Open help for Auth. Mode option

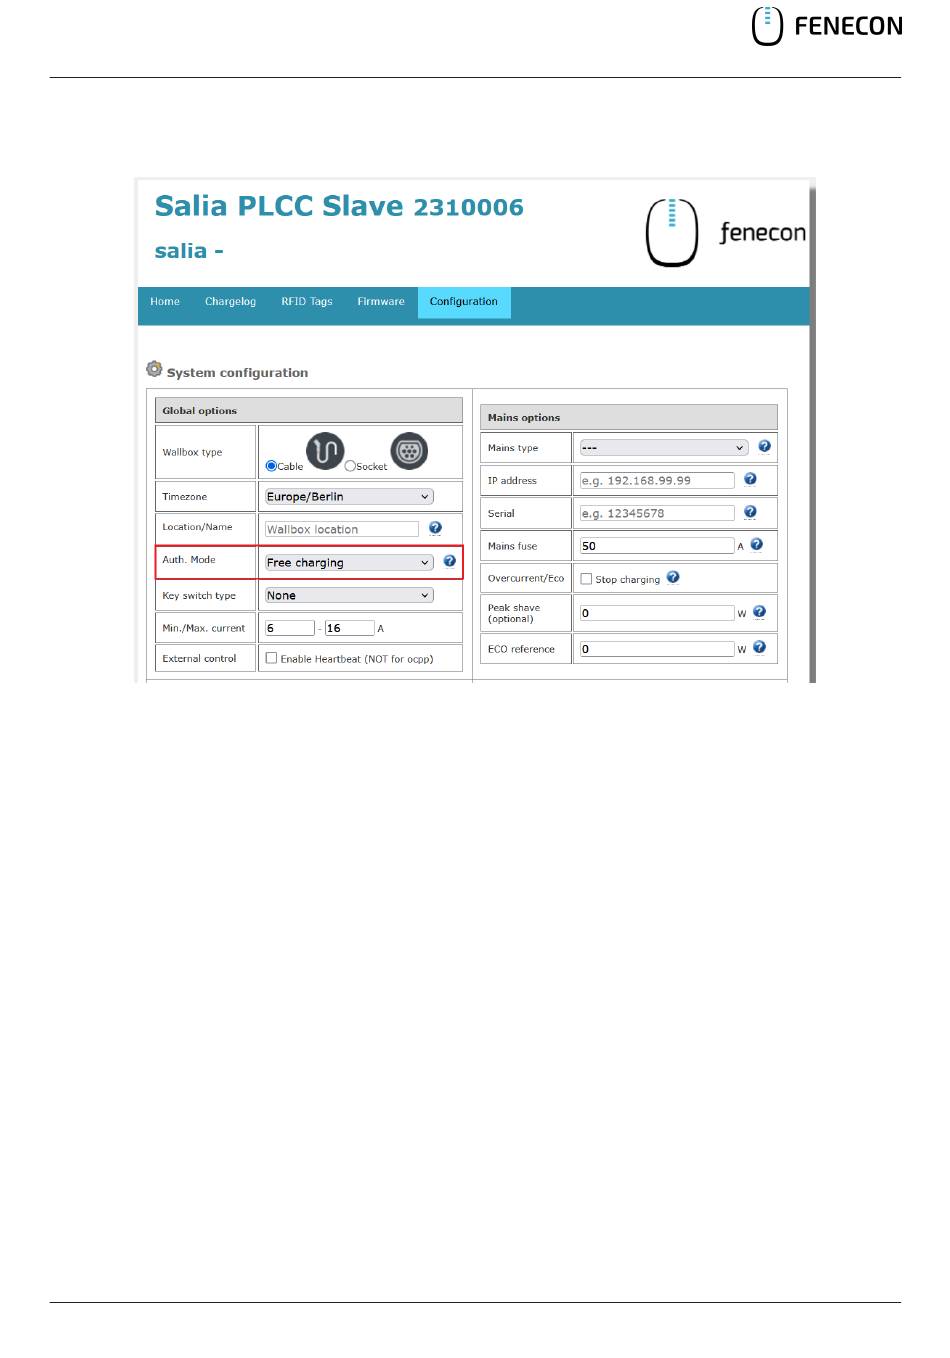click(x=450, y=561)
